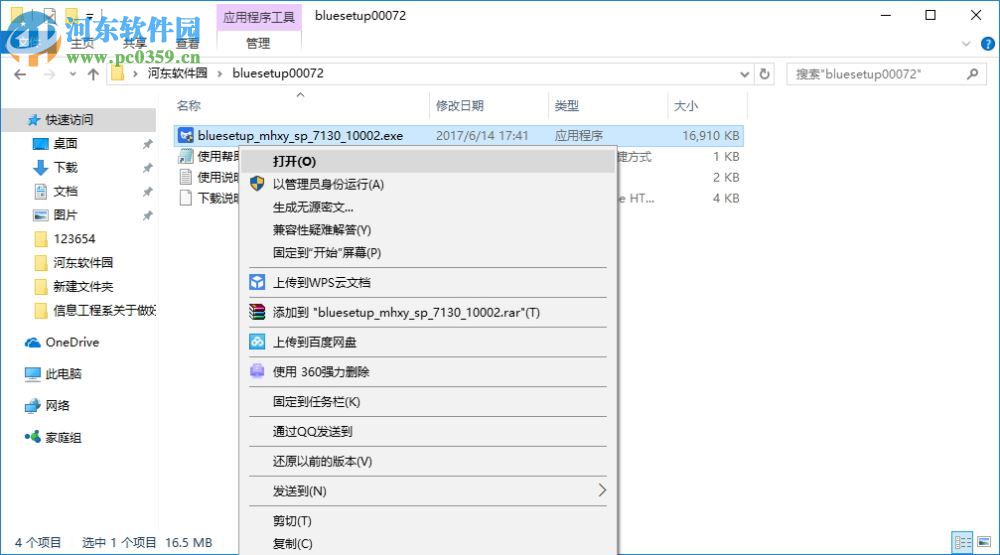Click file size 16,910 KB cell
The width and height of the screenshot is (1000, 555).
(710, 135)
